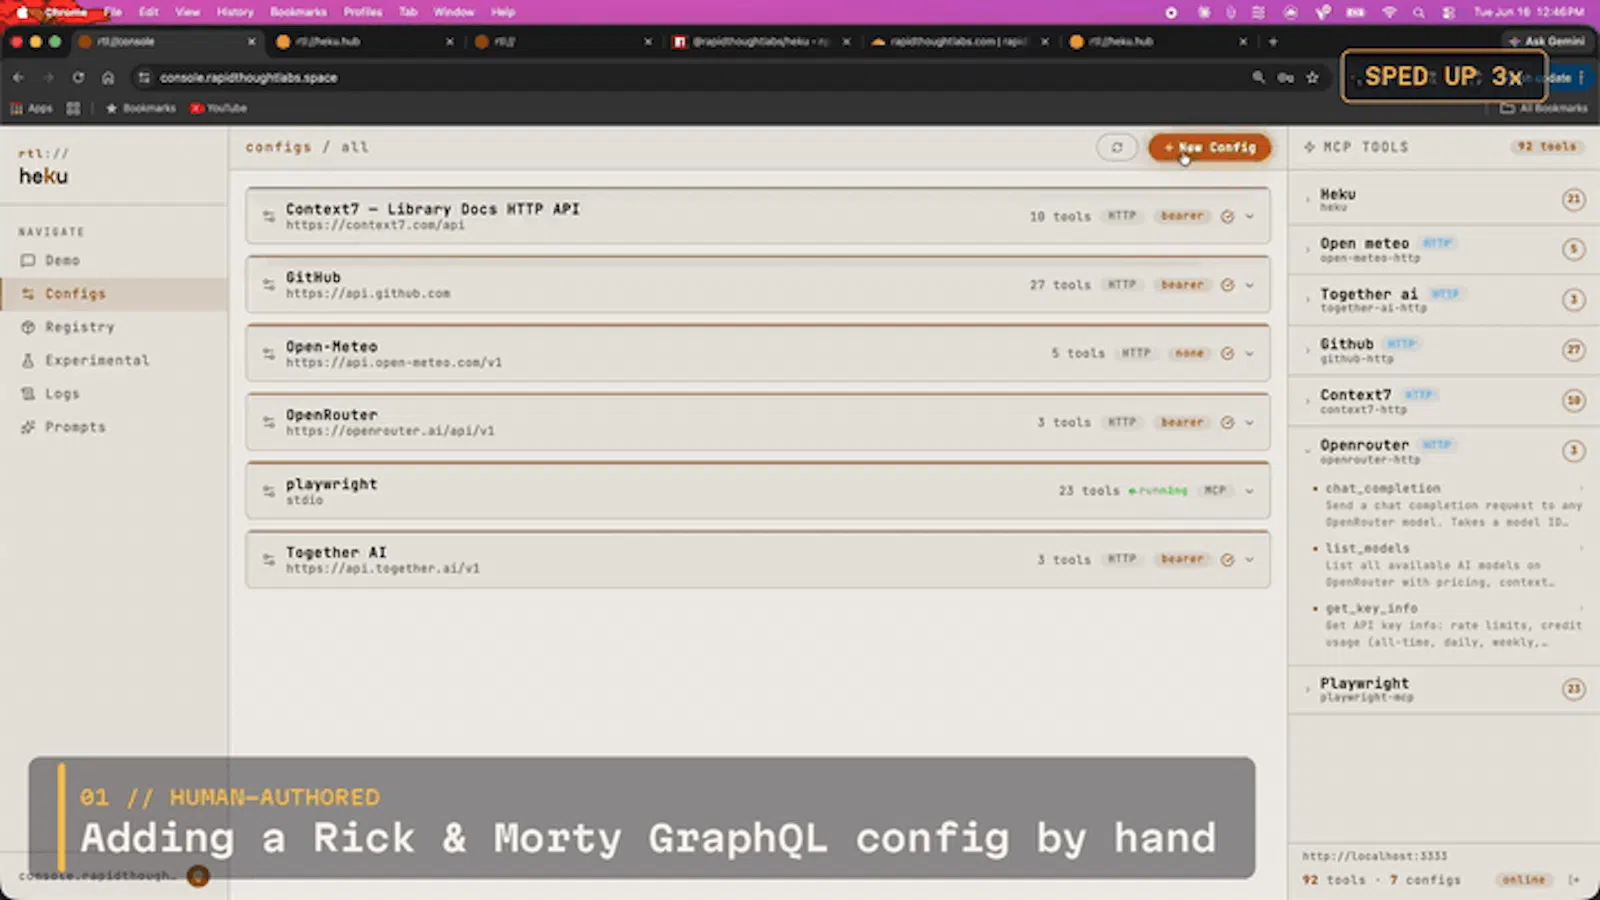Click the Context7 card's left swap icon
This screenshot has width=1600, height=900.
click(268, 216)
